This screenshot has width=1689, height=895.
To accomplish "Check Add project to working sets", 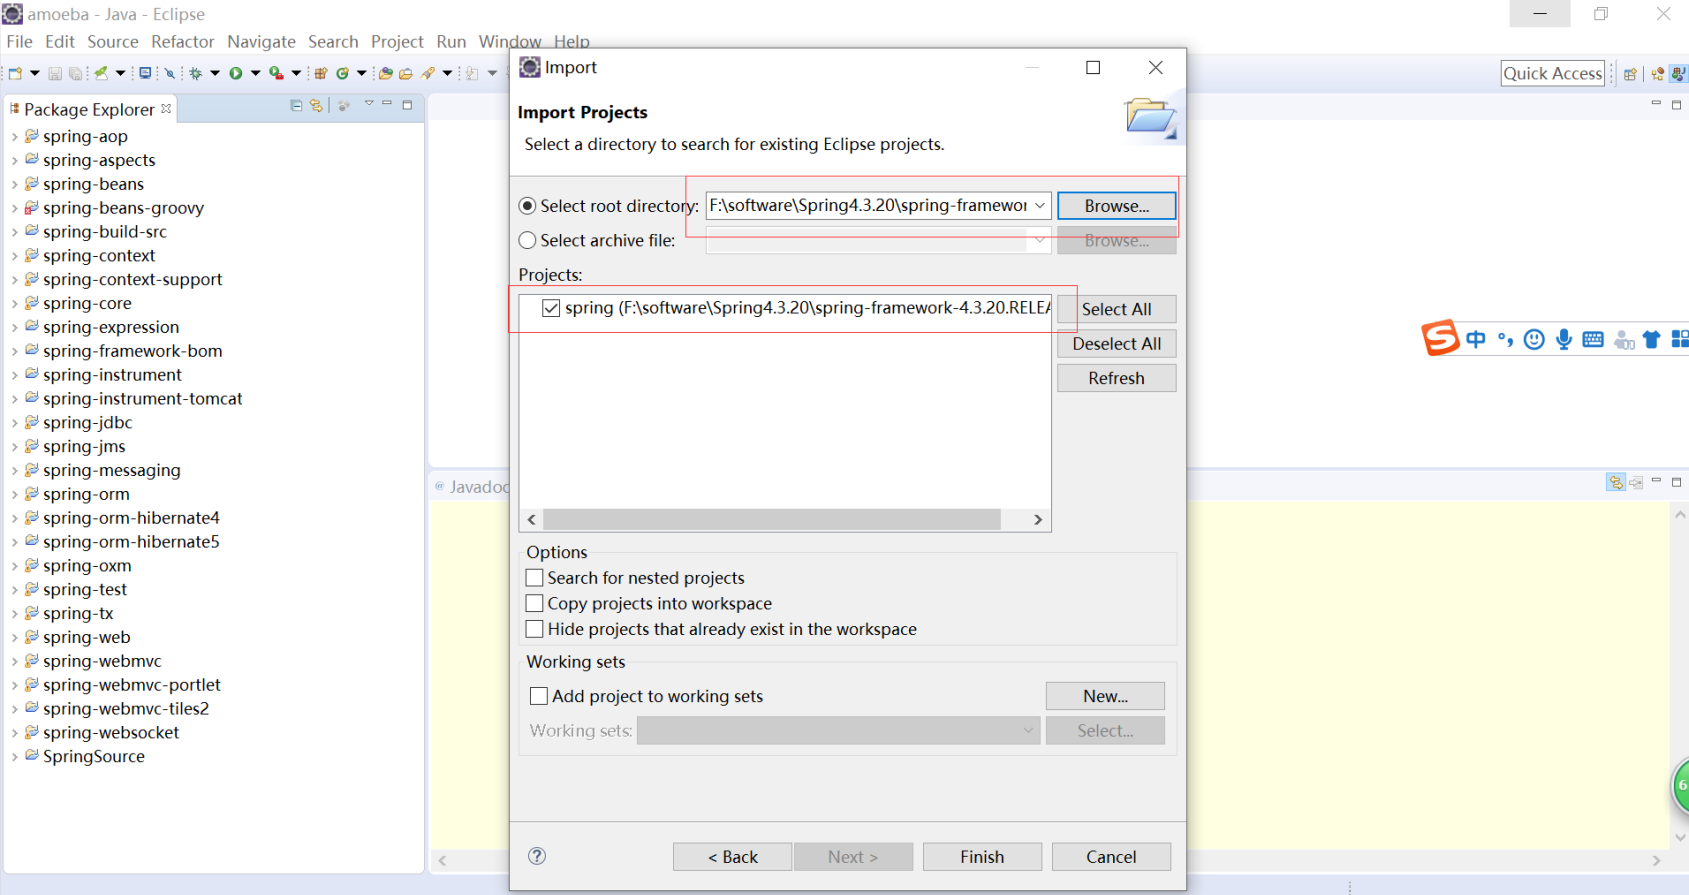I will 539,696.
